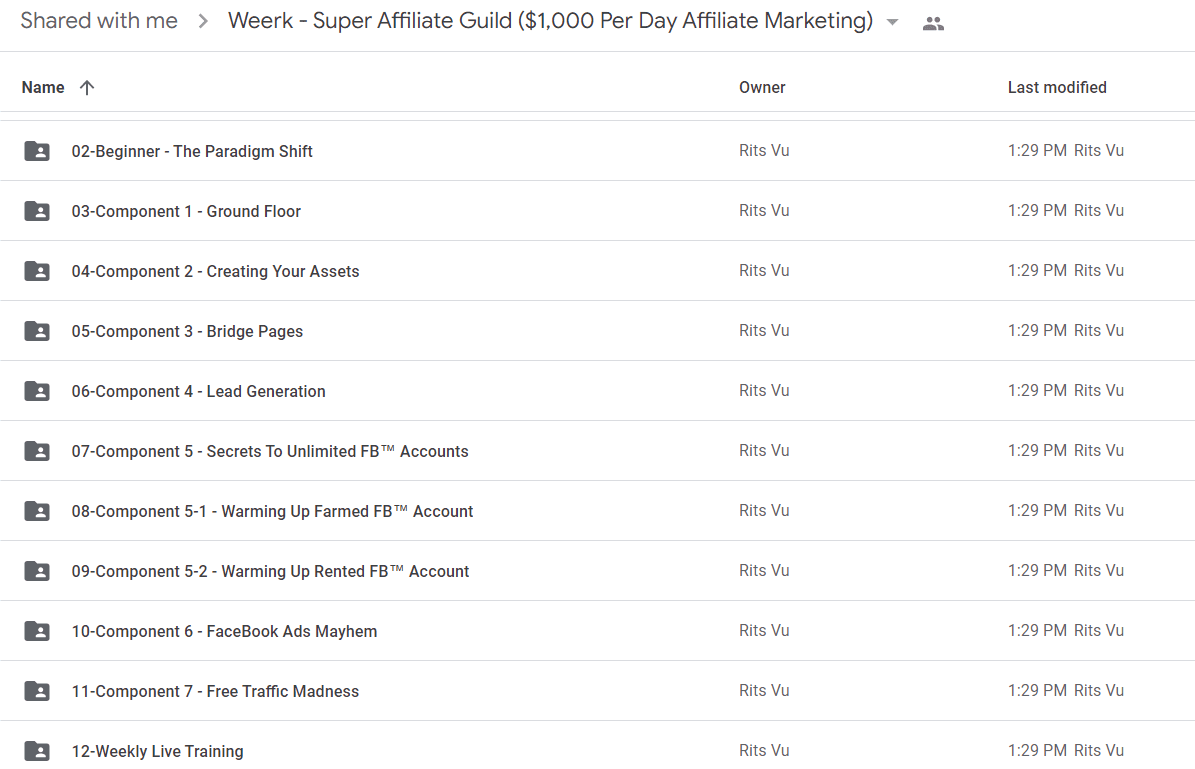Reverse sort order using the Name arrow
Screen dimensions: 1195x769
(x=87, y=88)
